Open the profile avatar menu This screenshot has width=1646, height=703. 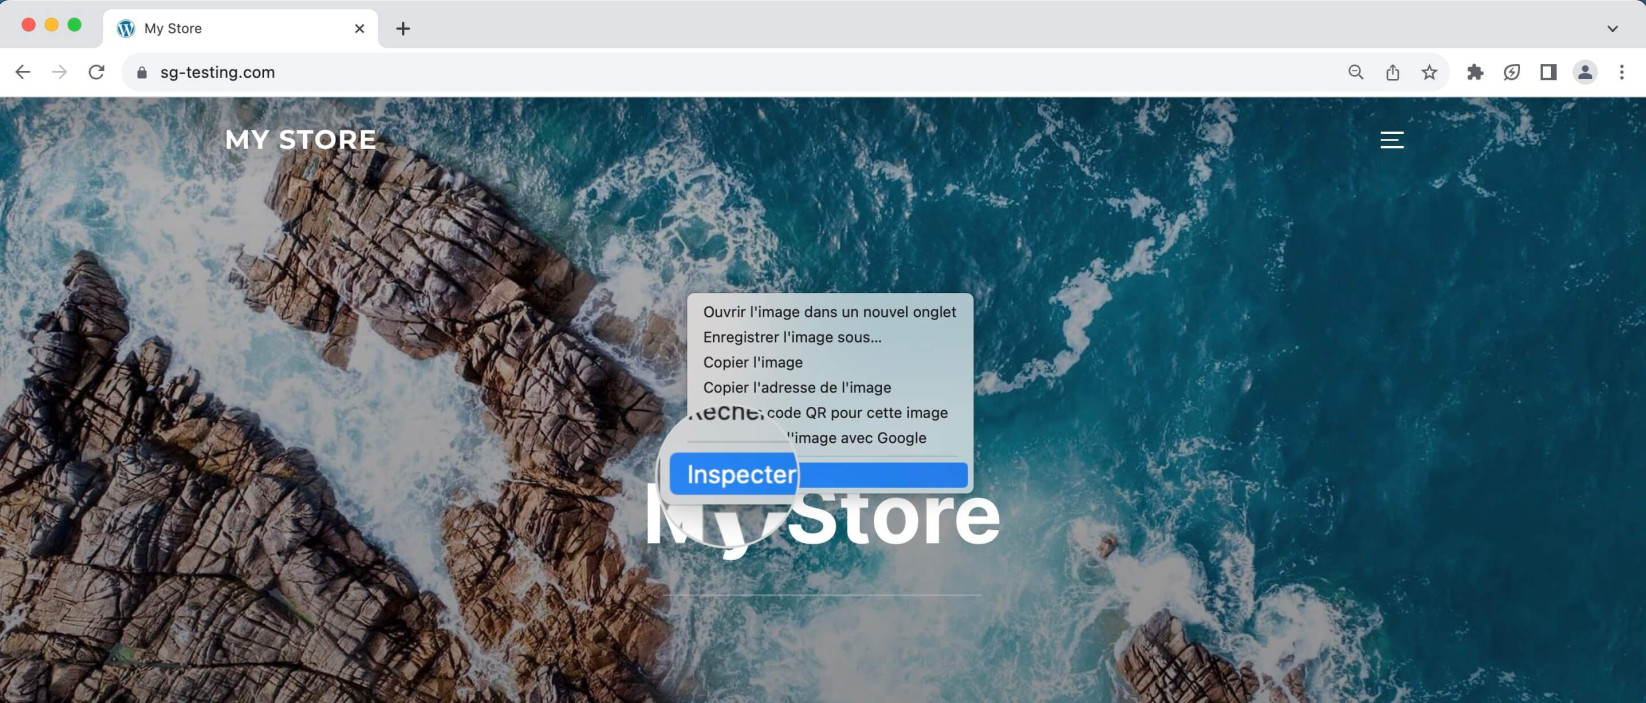click(1585, 72)
